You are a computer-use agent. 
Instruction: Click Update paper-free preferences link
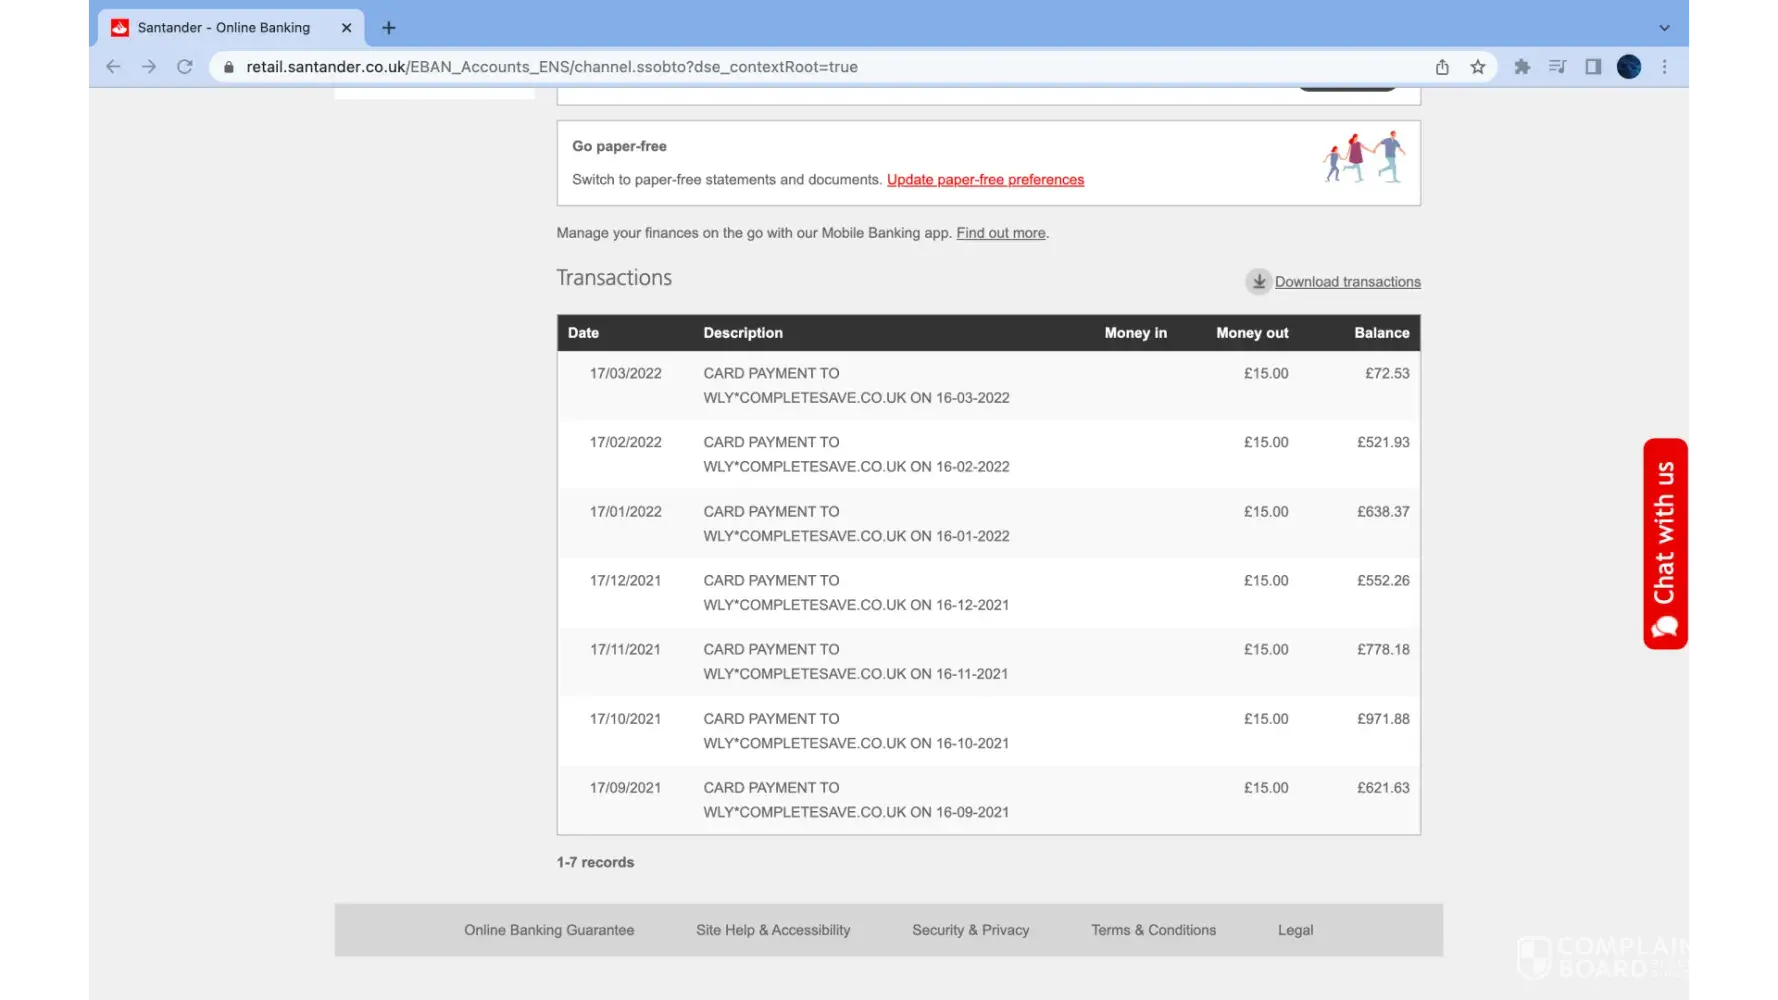point(985,180)
